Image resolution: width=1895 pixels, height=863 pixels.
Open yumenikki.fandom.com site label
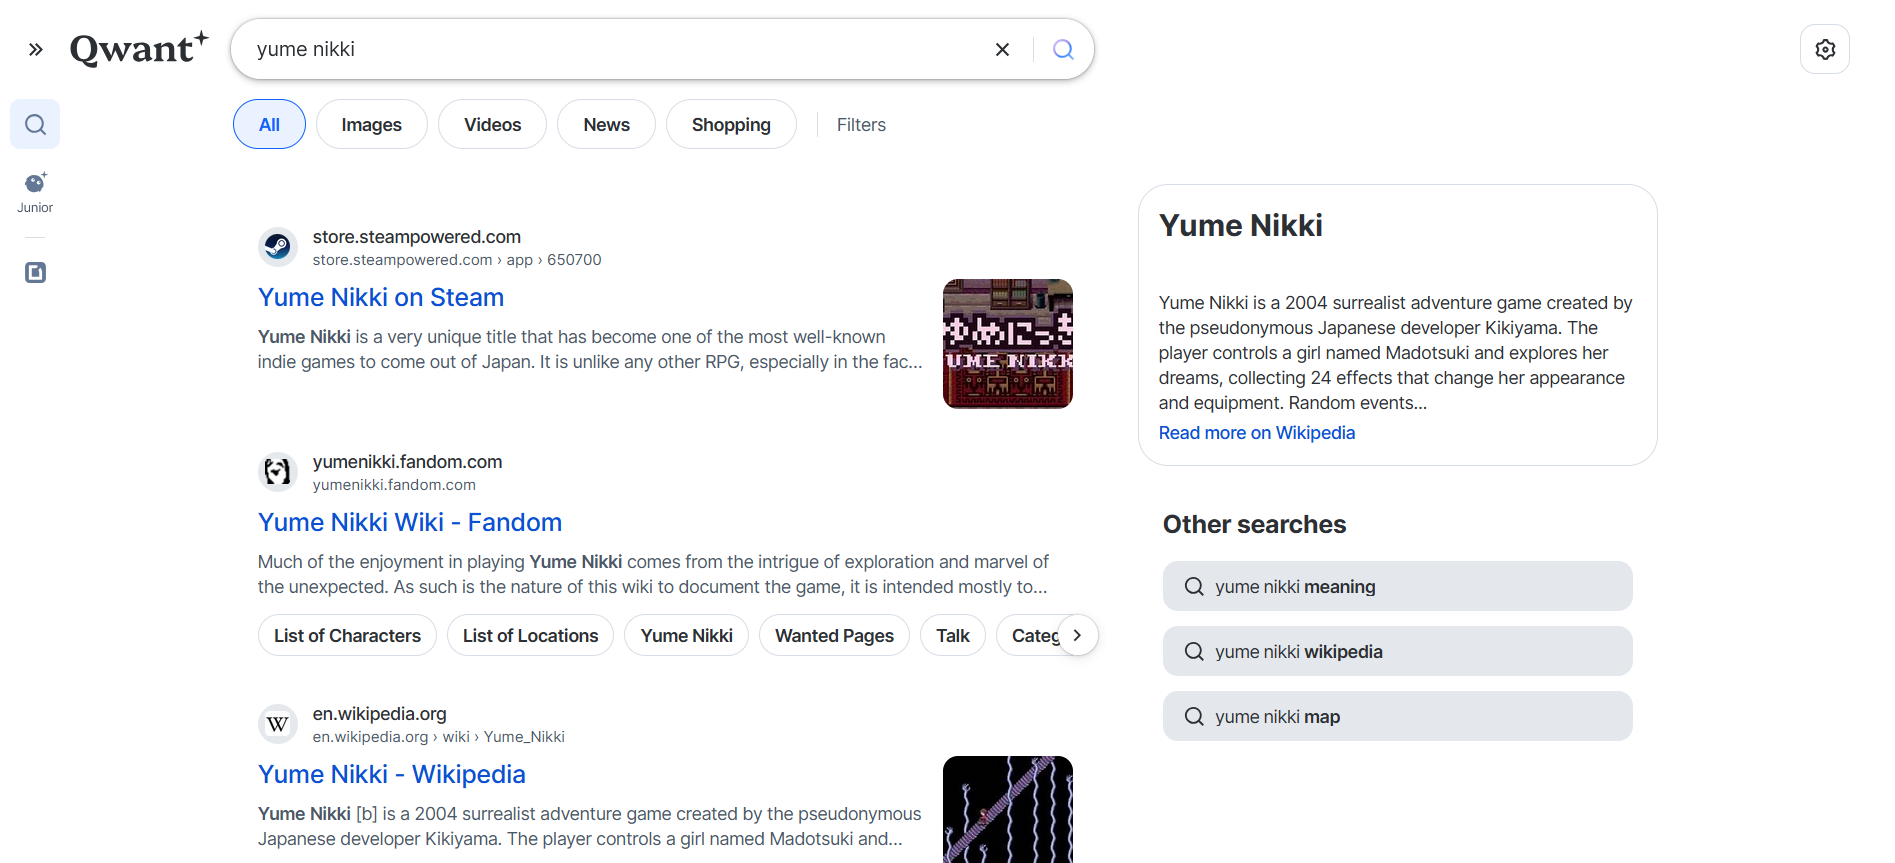point(407,462)
